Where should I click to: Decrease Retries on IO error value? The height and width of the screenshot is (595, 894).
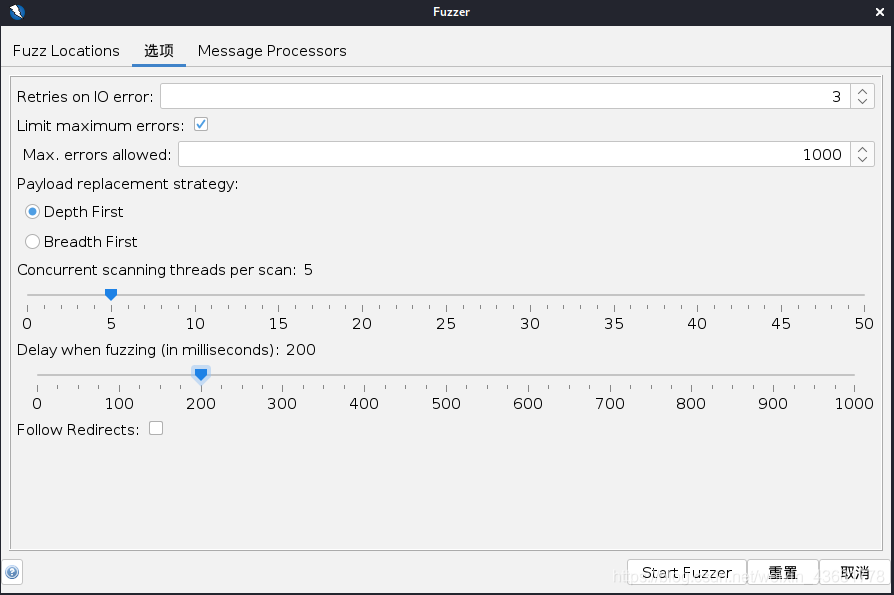coord(863,103)
